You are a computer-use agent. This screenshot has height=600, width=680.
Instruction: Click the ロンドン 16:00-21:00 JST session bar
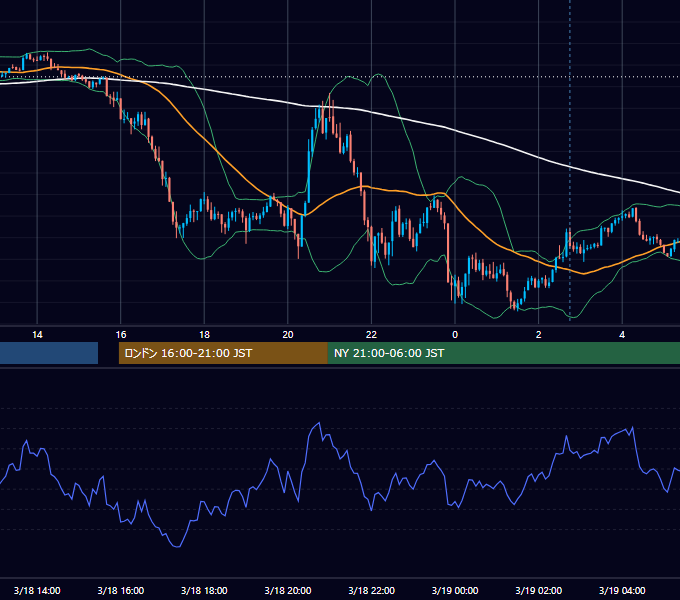click(223, 353)
